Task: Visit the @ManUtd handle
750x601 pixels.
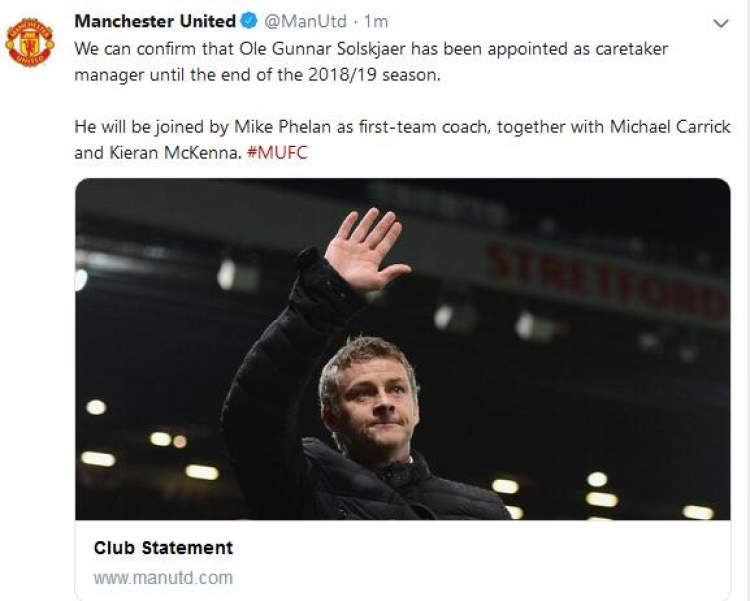Action: coord(306,21)
